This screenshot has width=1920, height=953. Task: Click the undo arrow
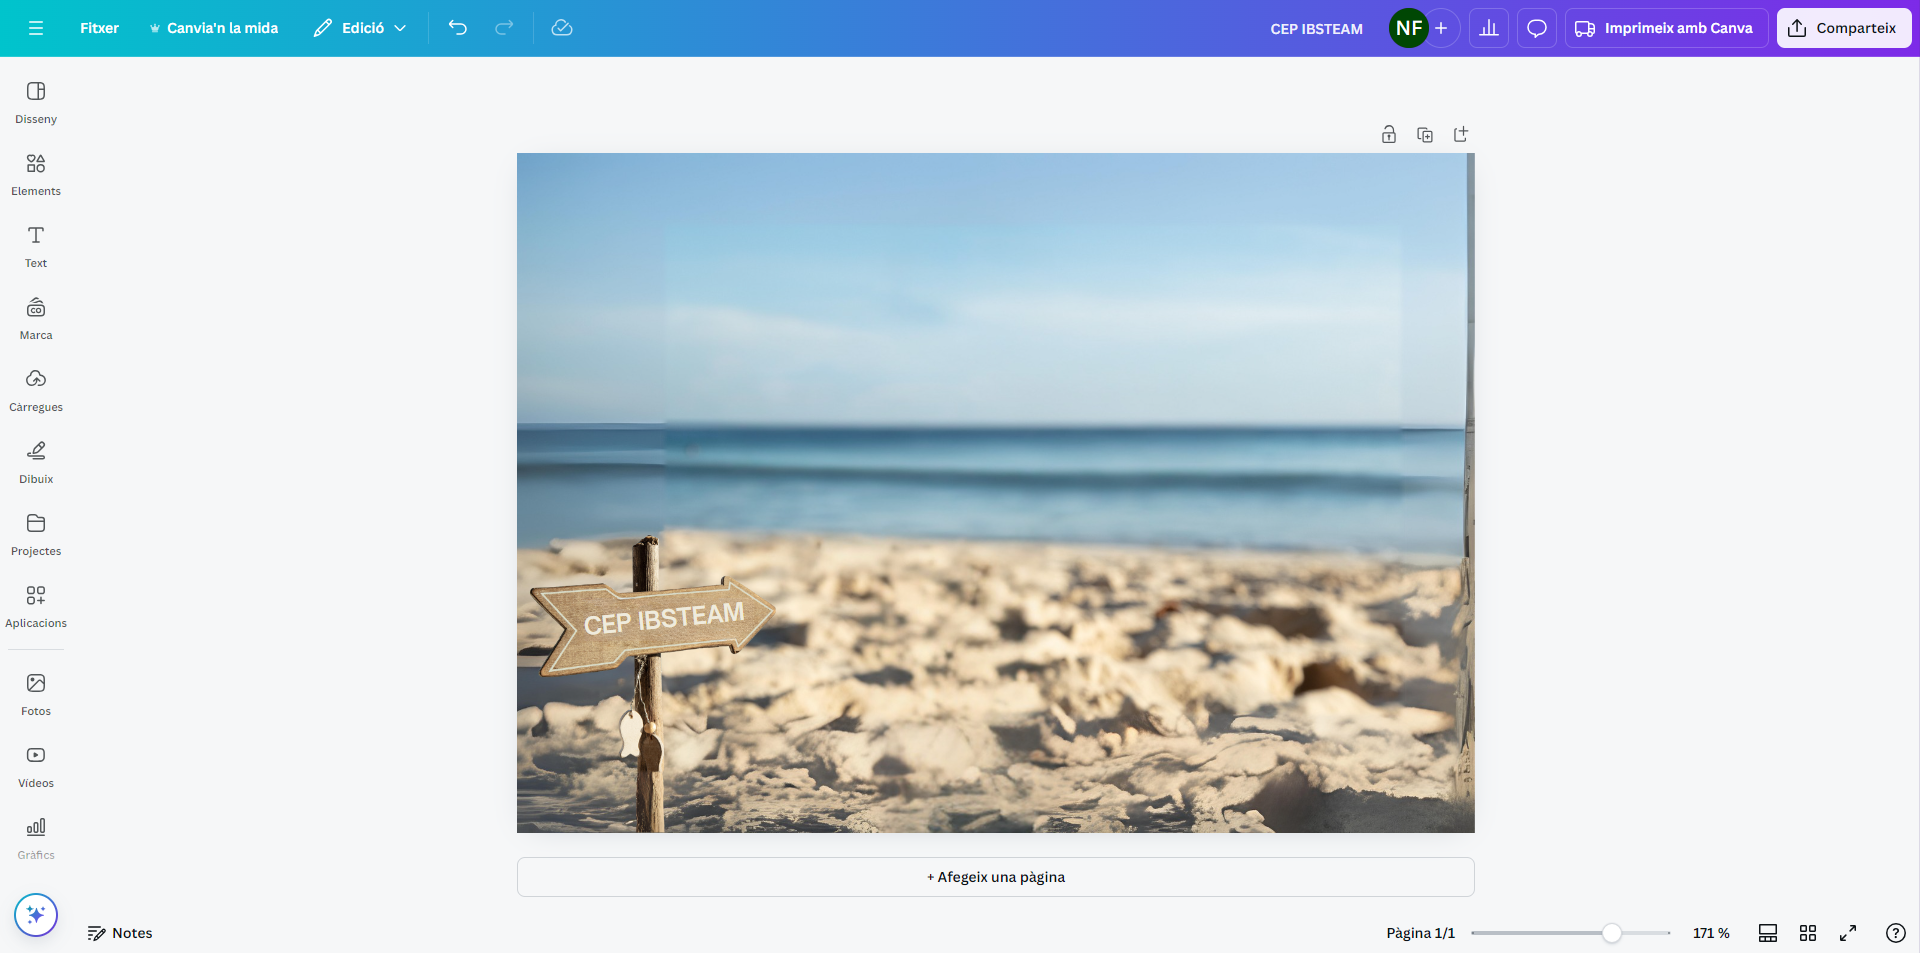pos(458,28)
